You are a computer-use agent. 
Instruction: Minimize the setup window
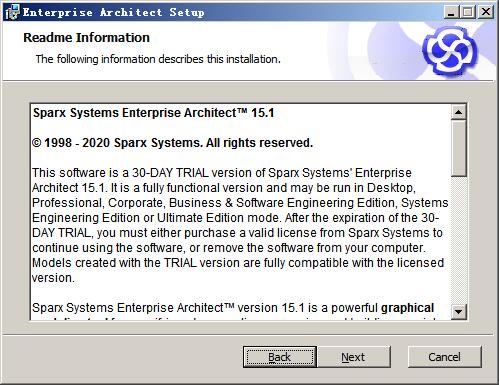click(451, 12)
